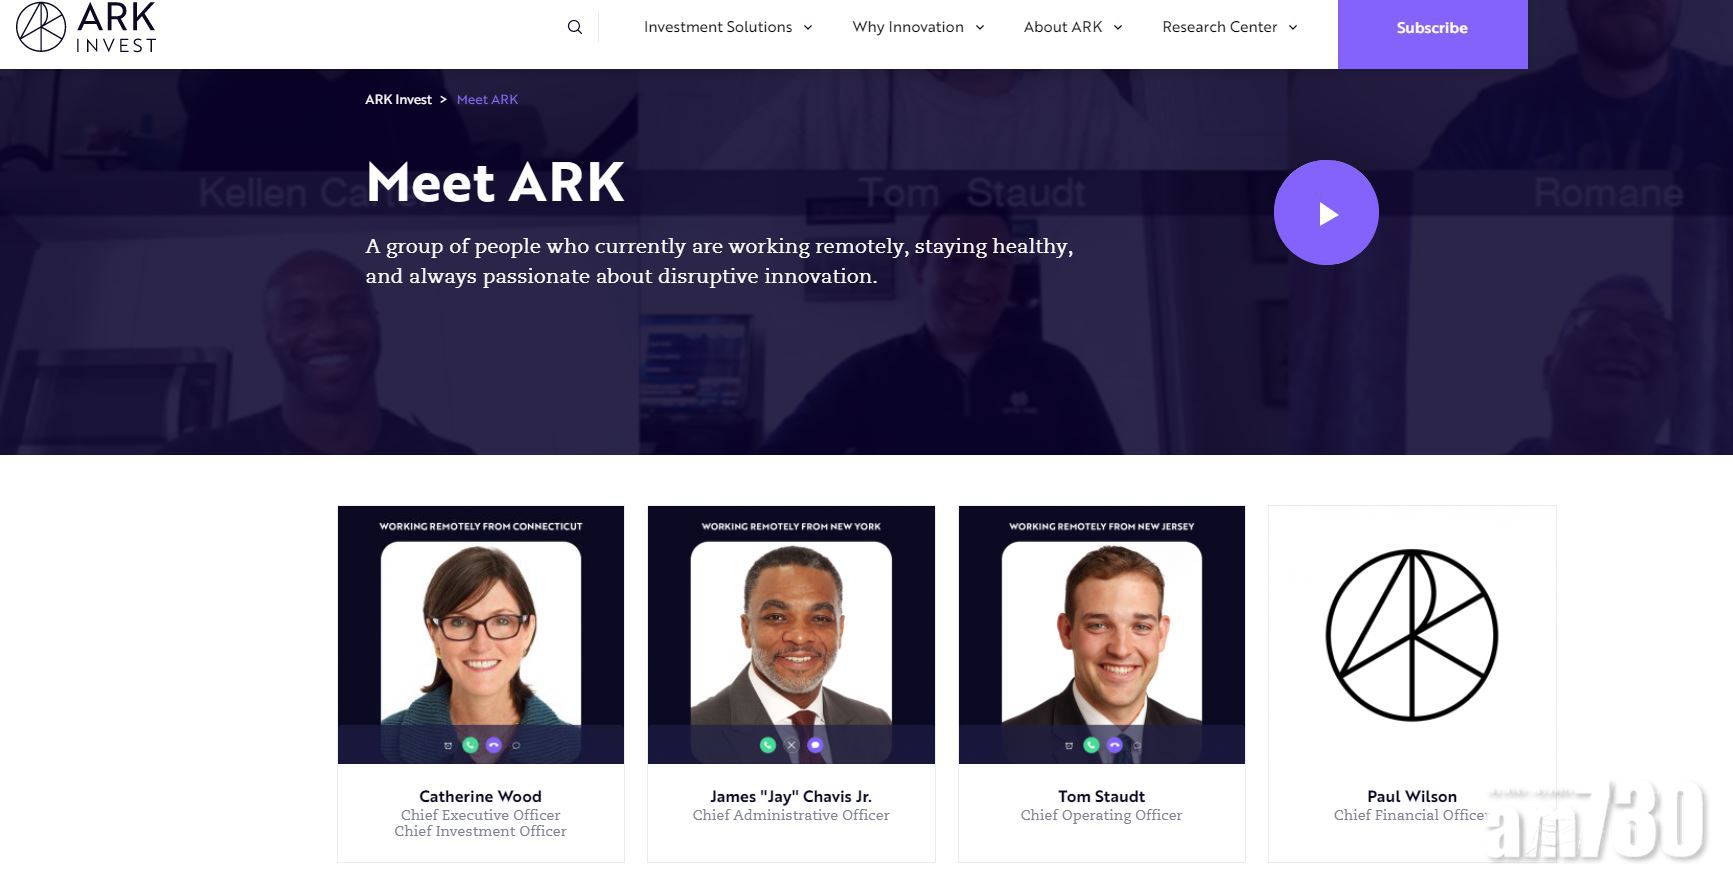The width and height of the screenshot is (1733, 882).
Task: Click the ARK circle logo above Paul Wilson
Action: (x=1412, y=635)
